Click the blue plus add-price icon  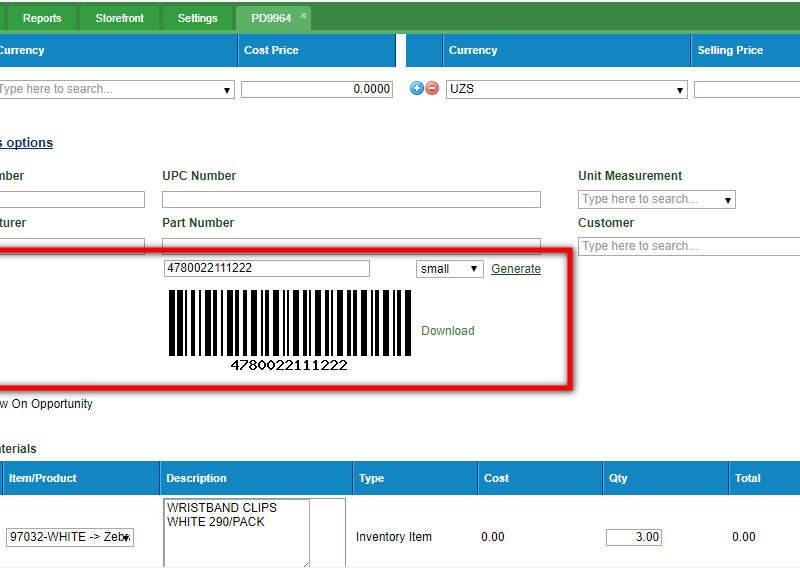click(417, 88)
